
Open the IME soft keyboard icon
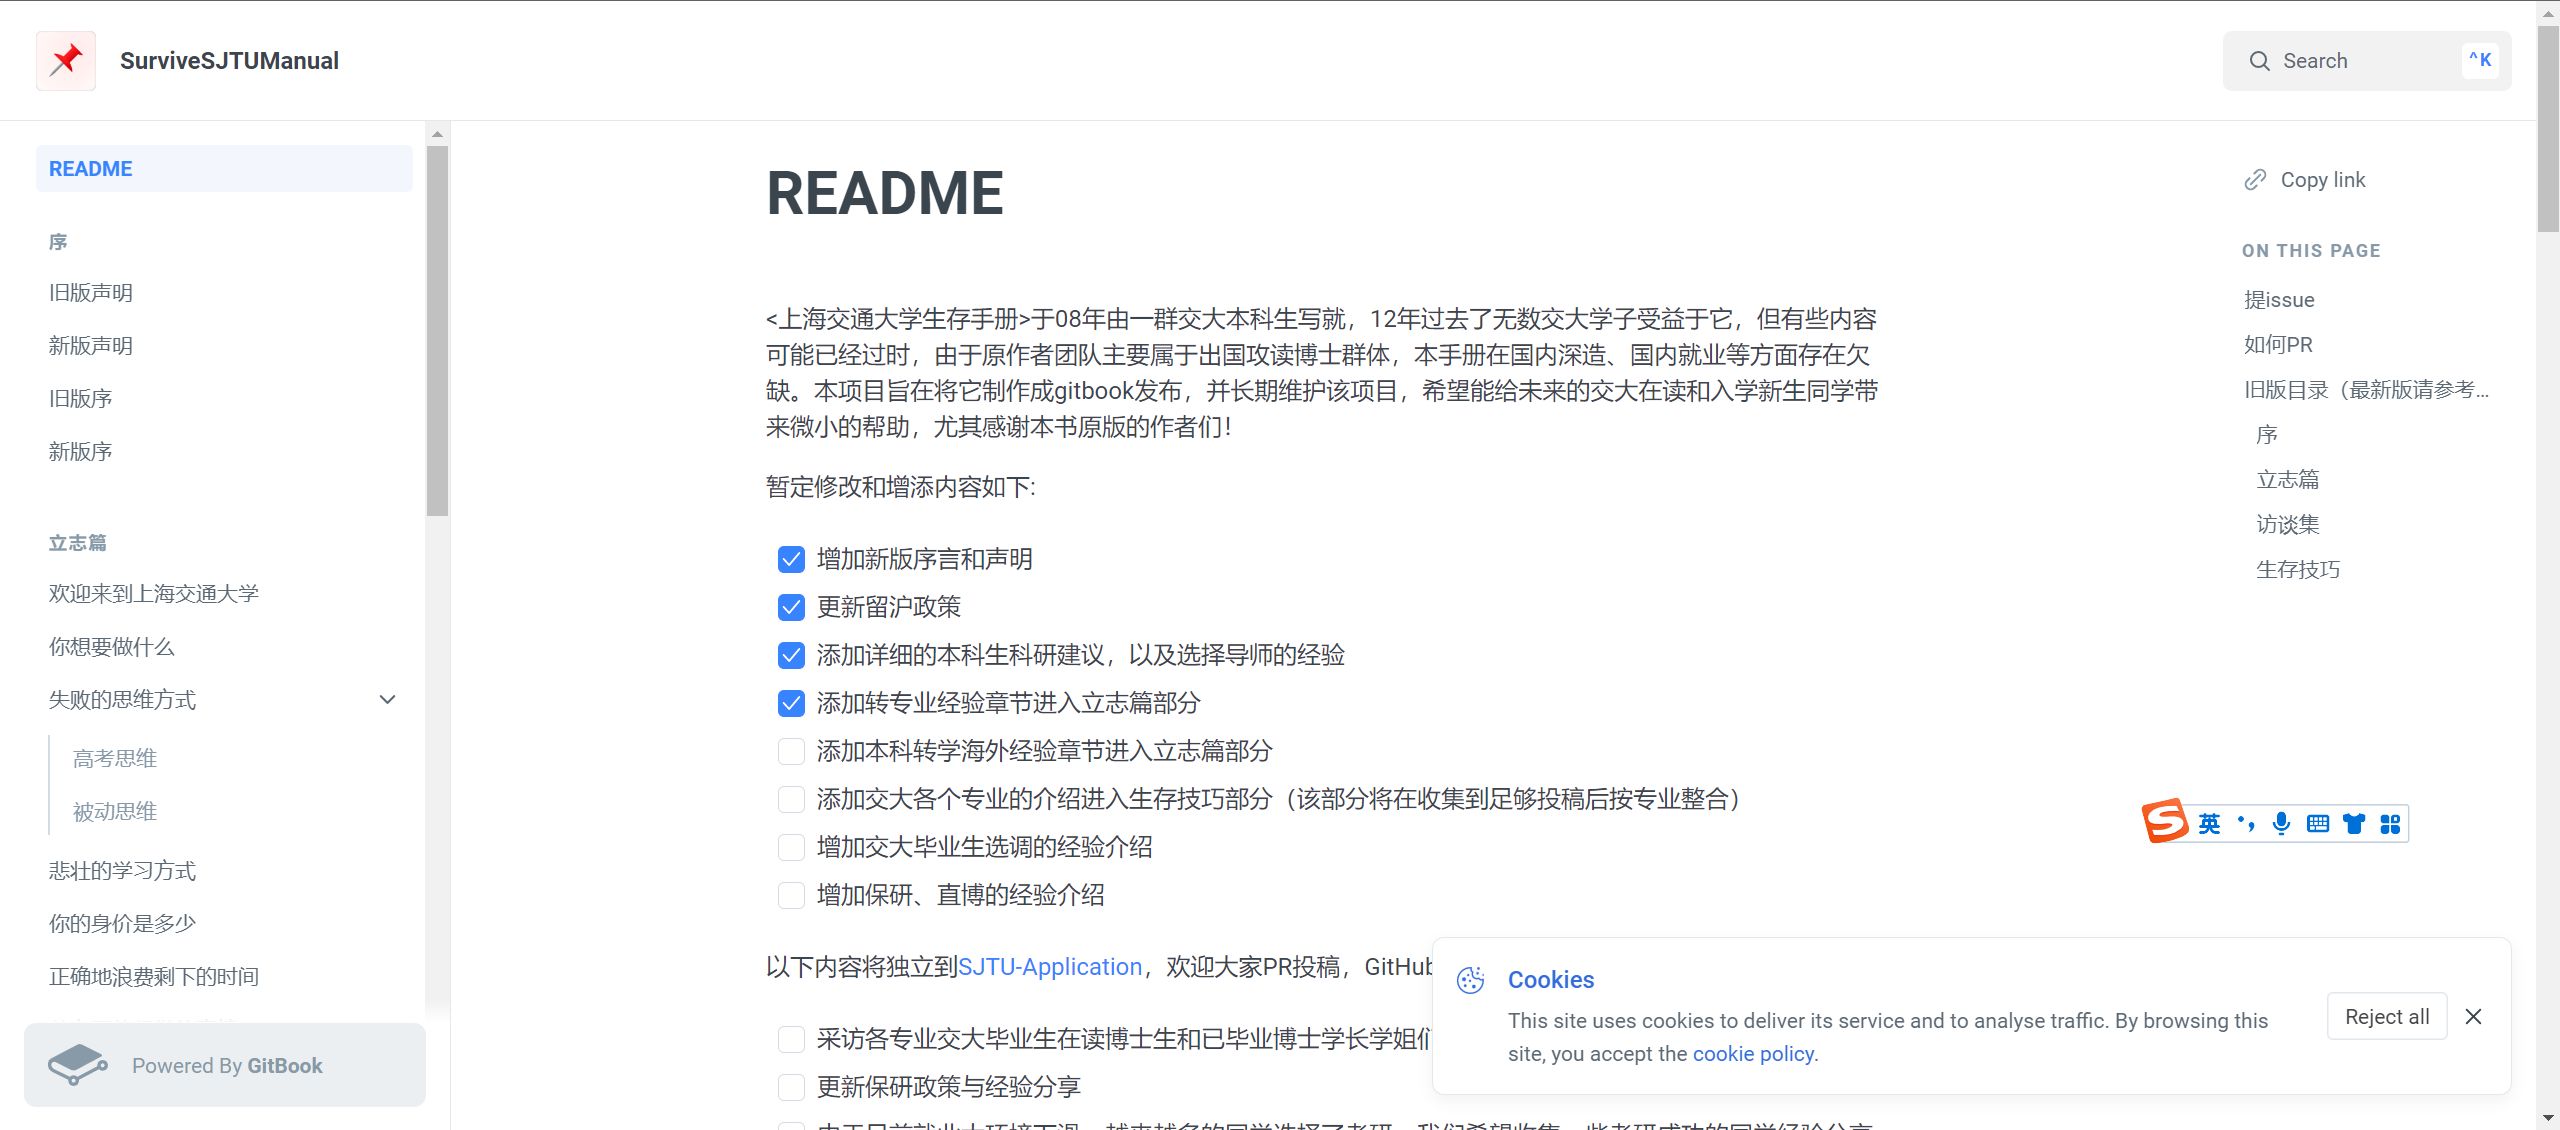(x=2317, y=823)
